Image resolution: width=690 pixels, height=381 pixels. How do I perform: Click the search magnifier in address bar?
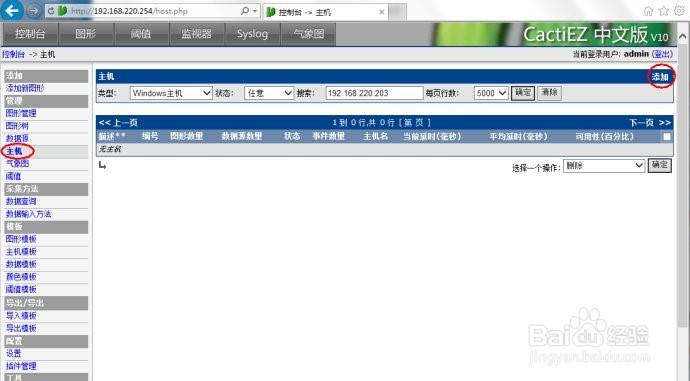click(x=245, y=11)
